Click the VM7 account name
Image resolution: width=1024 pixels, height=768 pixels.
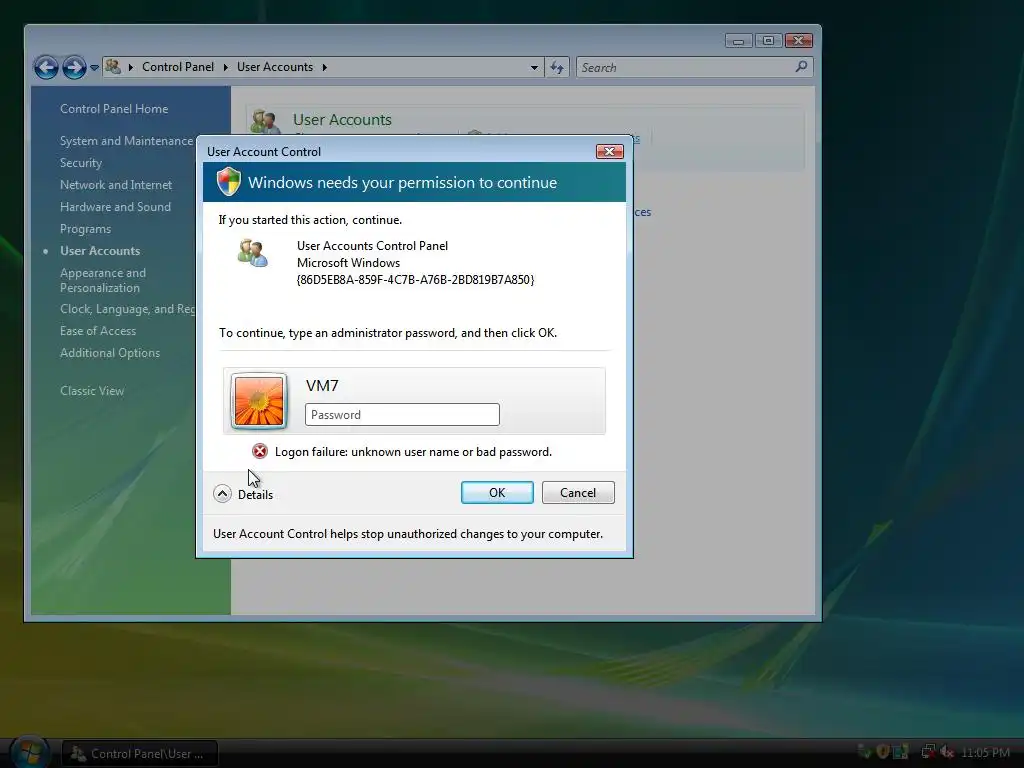click(322, 385)
